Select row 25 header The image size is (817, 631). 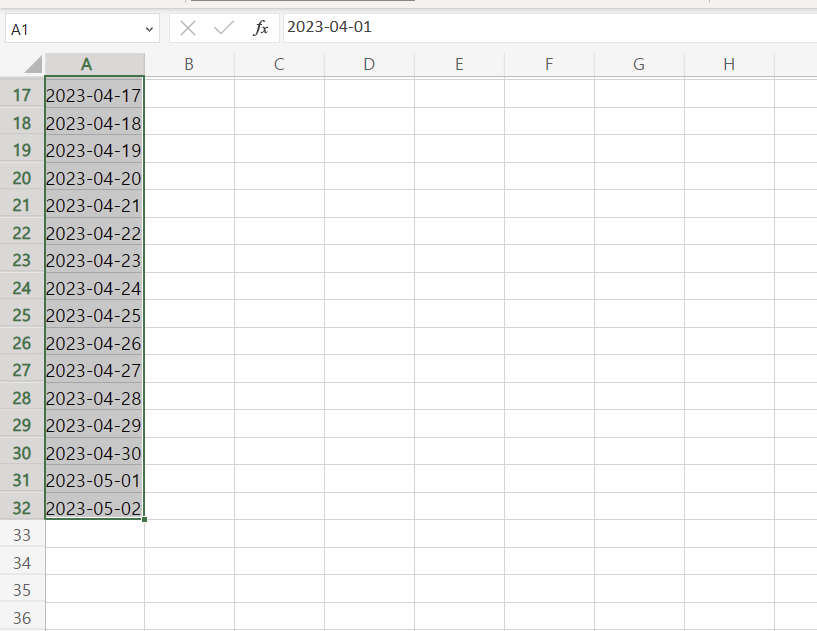[22, 314]
